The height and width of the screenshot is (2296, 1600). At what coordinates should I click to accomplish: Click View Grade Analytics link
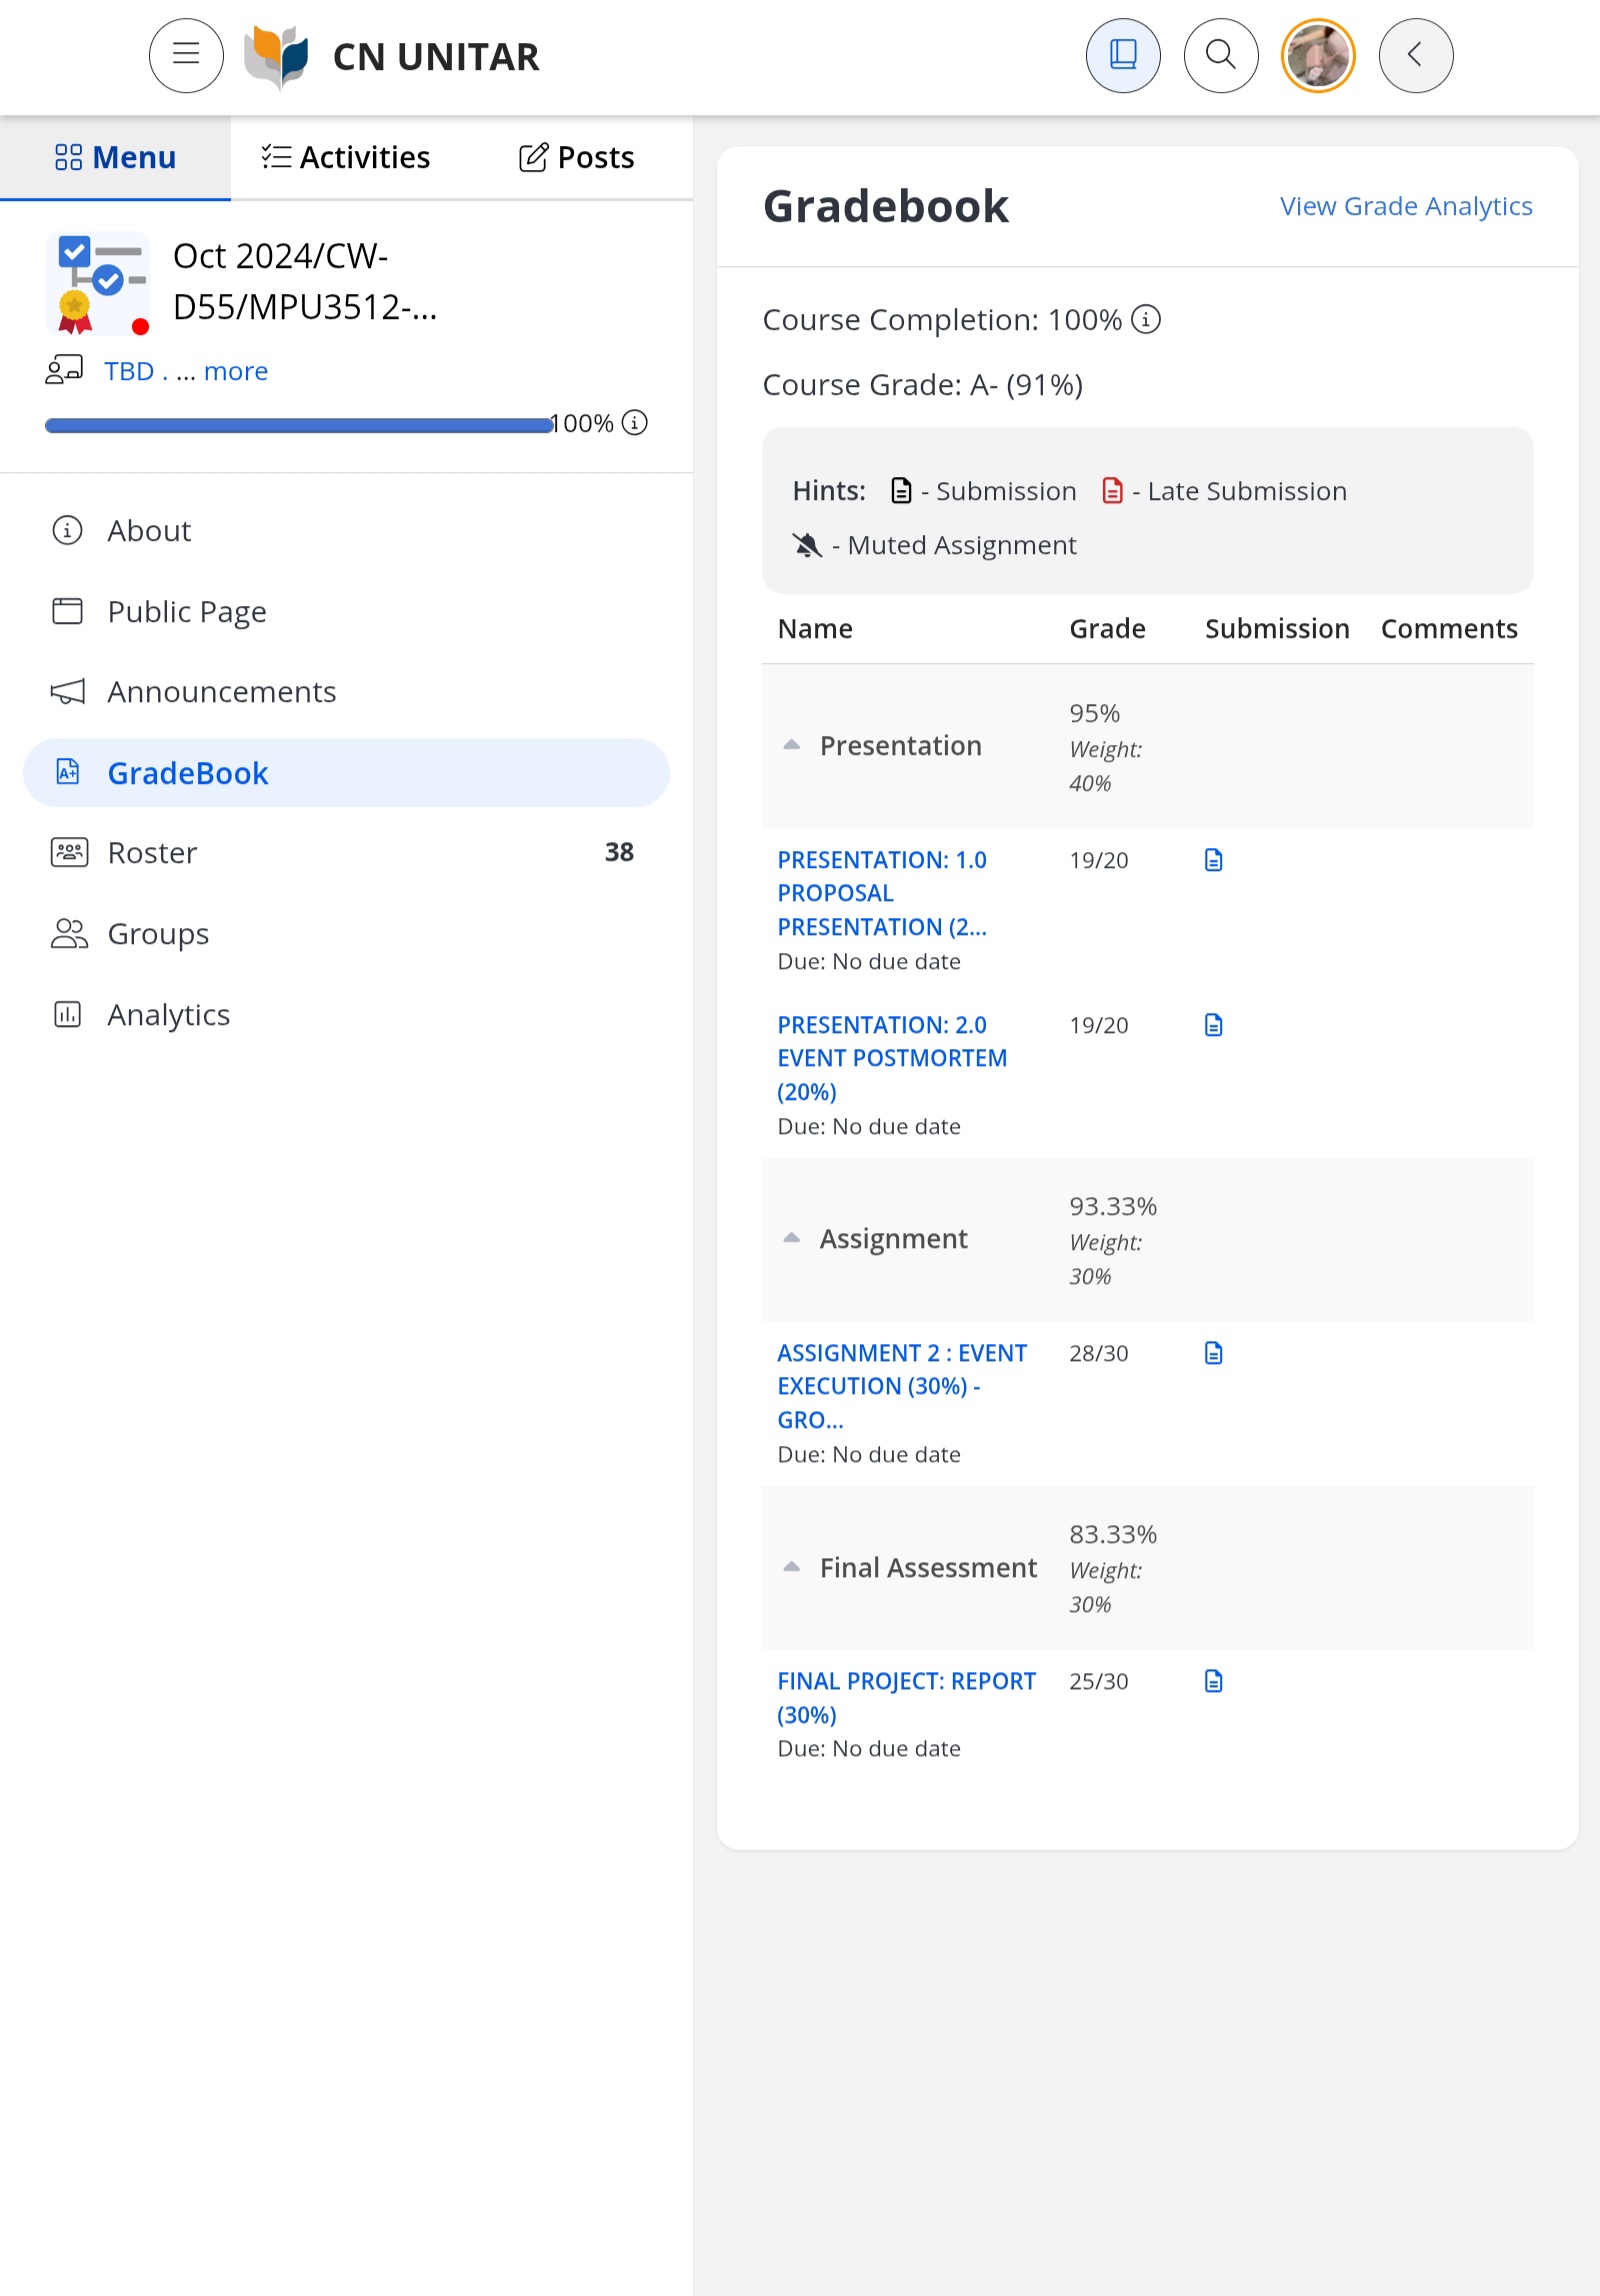[1405, 206]
